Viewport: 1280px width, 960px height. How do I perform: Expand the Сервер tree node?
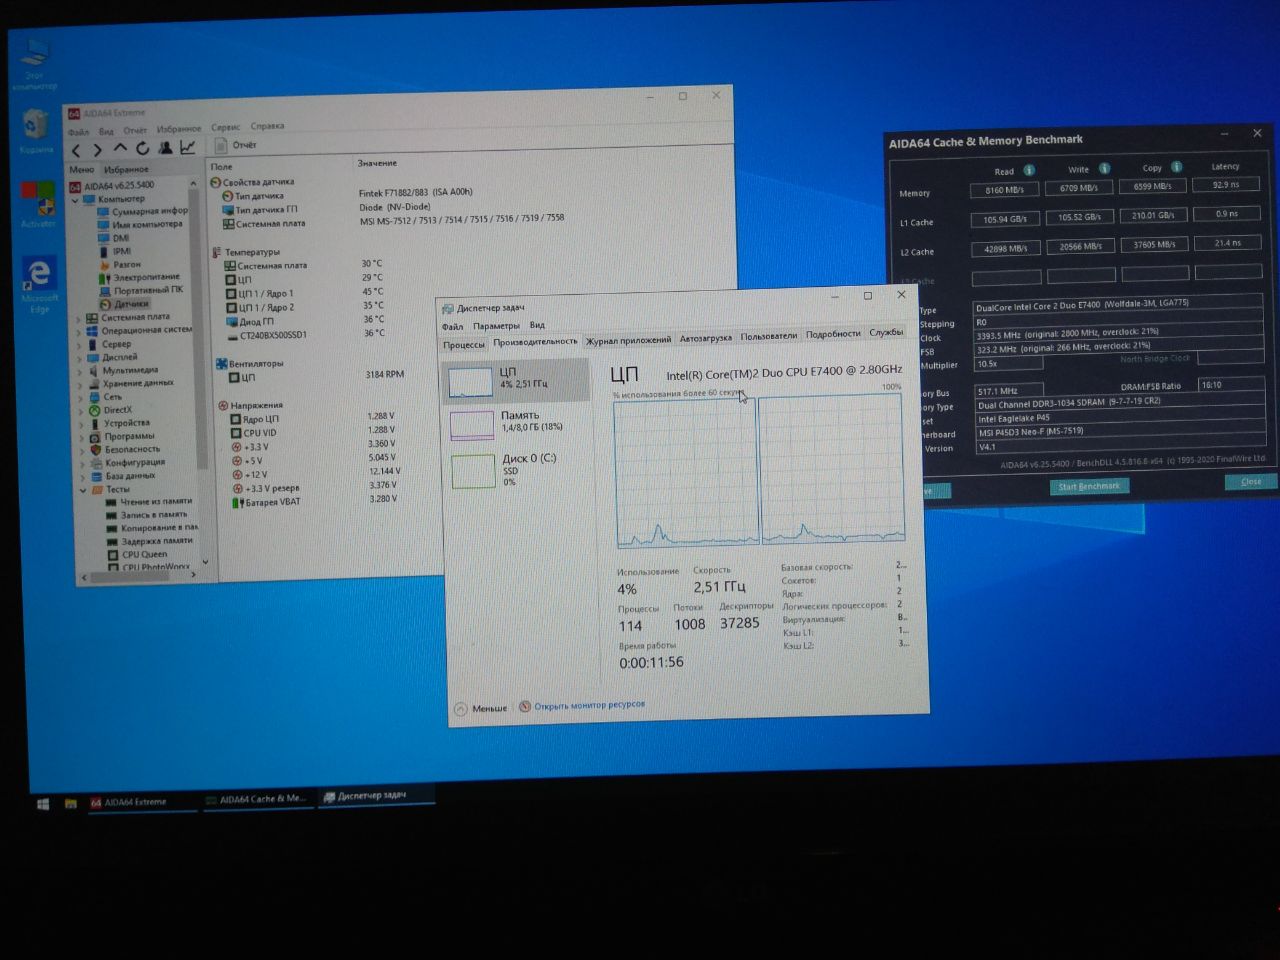click(80, 344)
